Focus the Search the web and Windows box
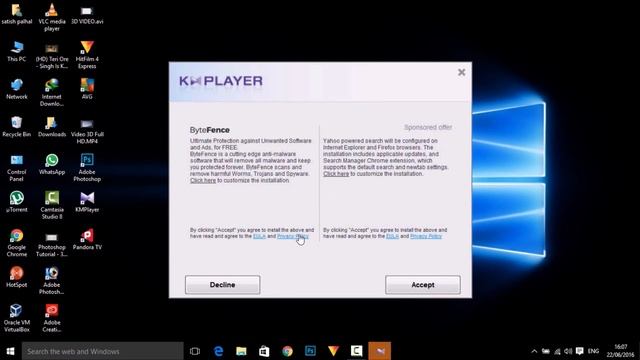Viewport: 640px width, 360px height. point(102,351)
